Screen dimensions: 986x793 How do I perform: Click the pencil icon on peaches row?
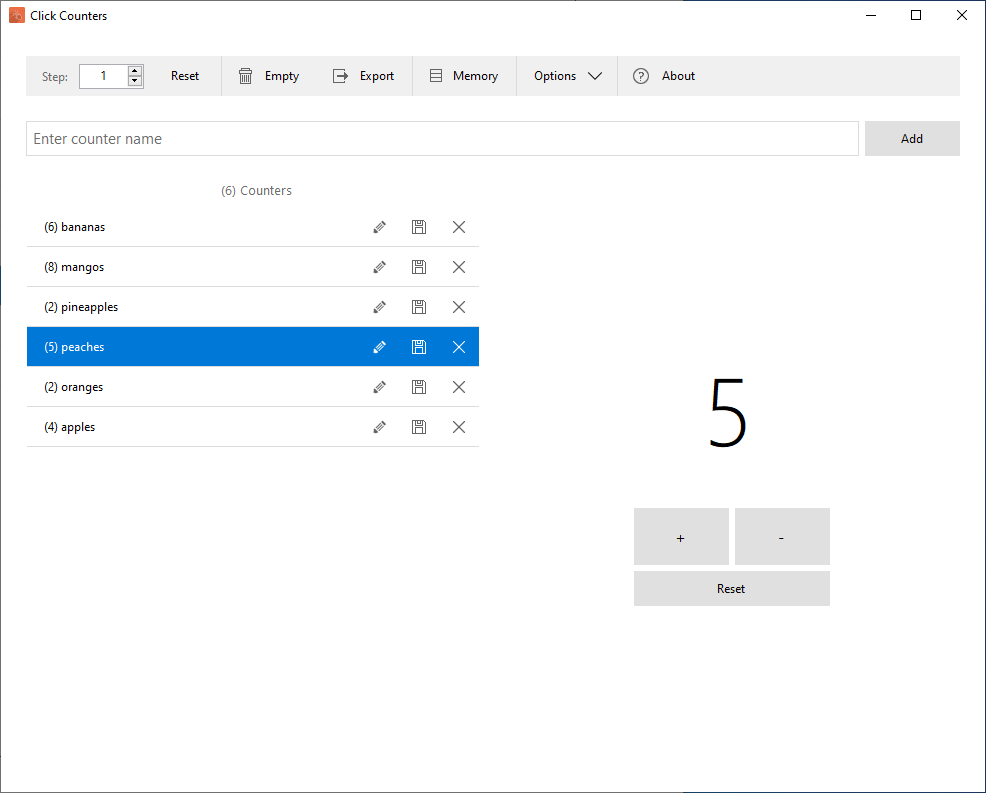click(x=379, y=347)
